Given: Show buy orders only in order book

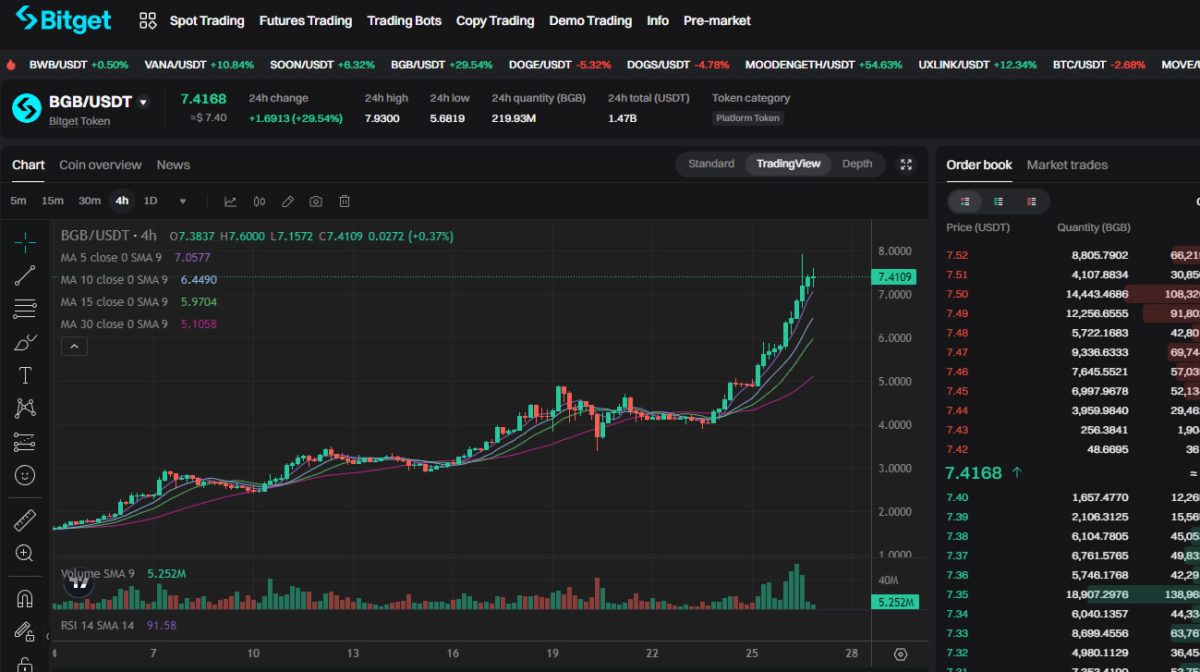Looking at the screenshot, I should (x=998, y=201).
